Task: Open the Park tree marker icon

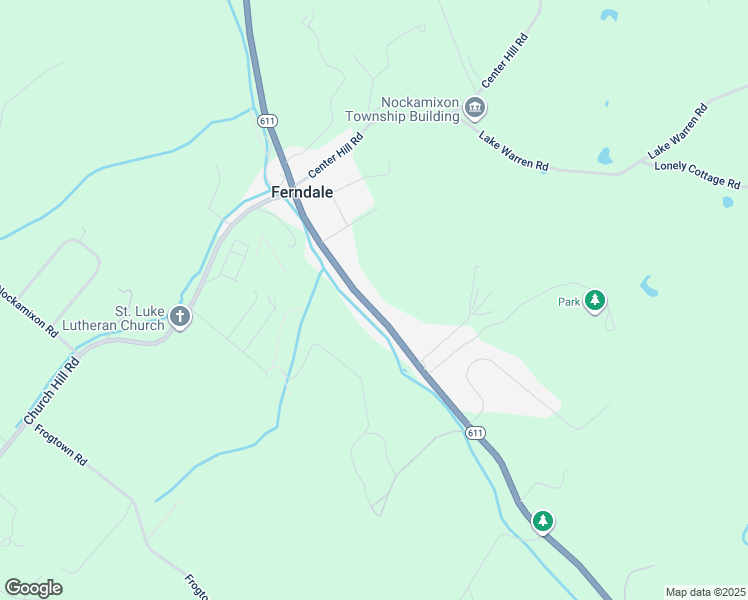Action: (x=594, y=301)
